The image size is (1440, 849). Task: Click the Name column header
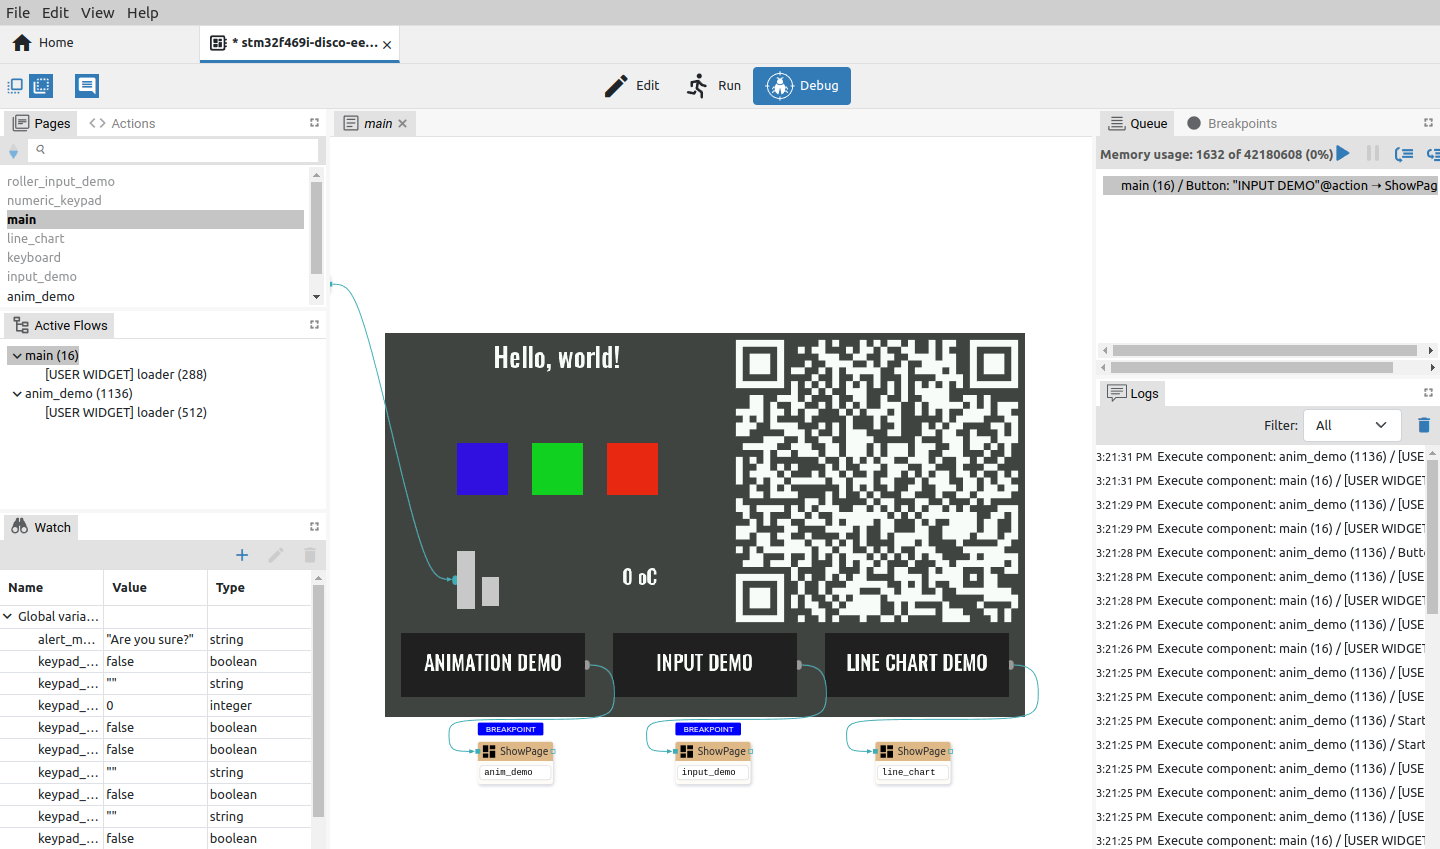(51, 587)
